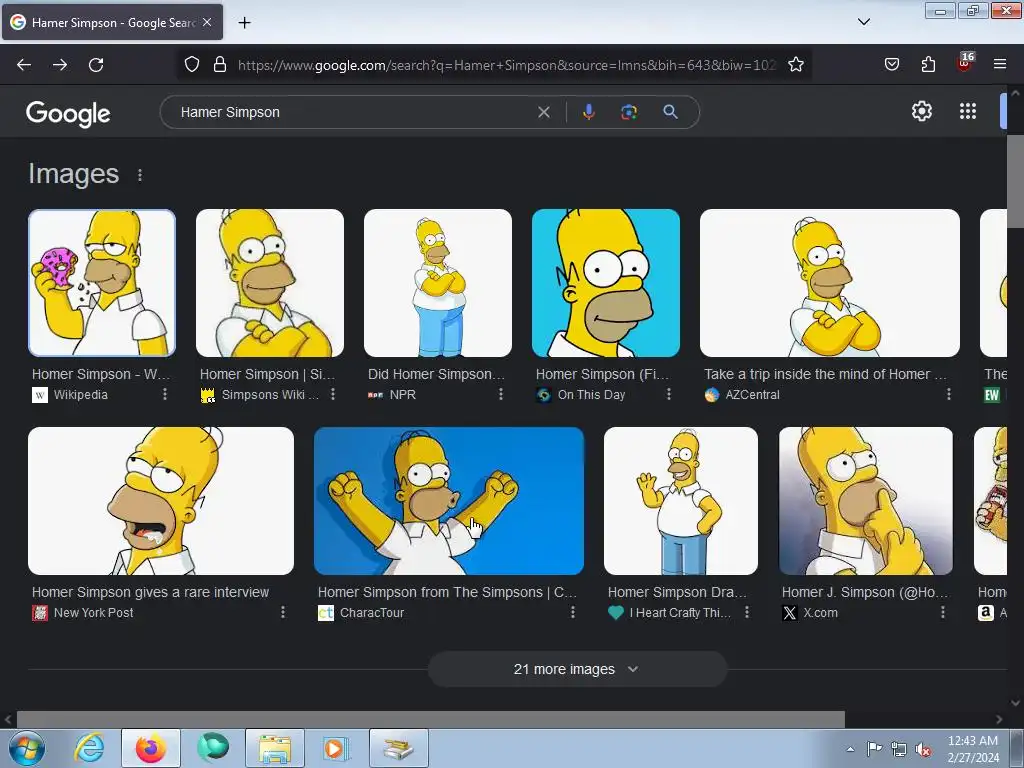Click the horizontal scrollbar right arrow
This screenshot has width=1024, height=768.
click(999, 720)
